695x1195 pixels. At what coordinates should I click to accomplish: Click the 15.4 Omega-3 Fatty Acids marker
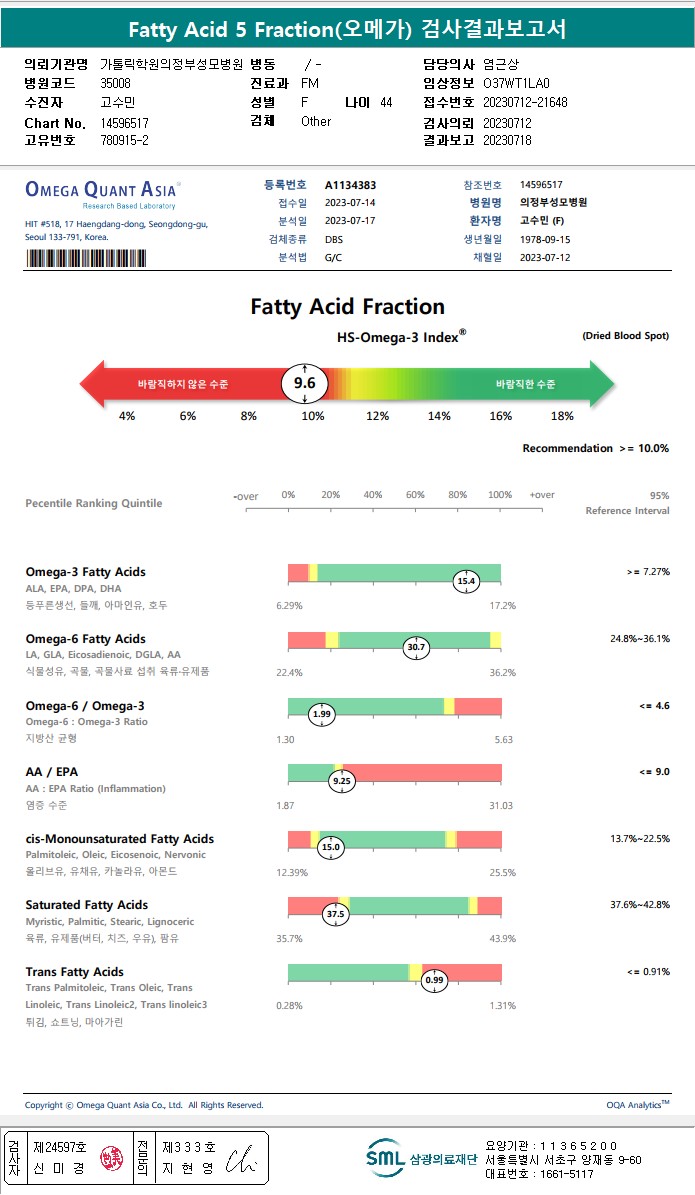pos(466,581)
